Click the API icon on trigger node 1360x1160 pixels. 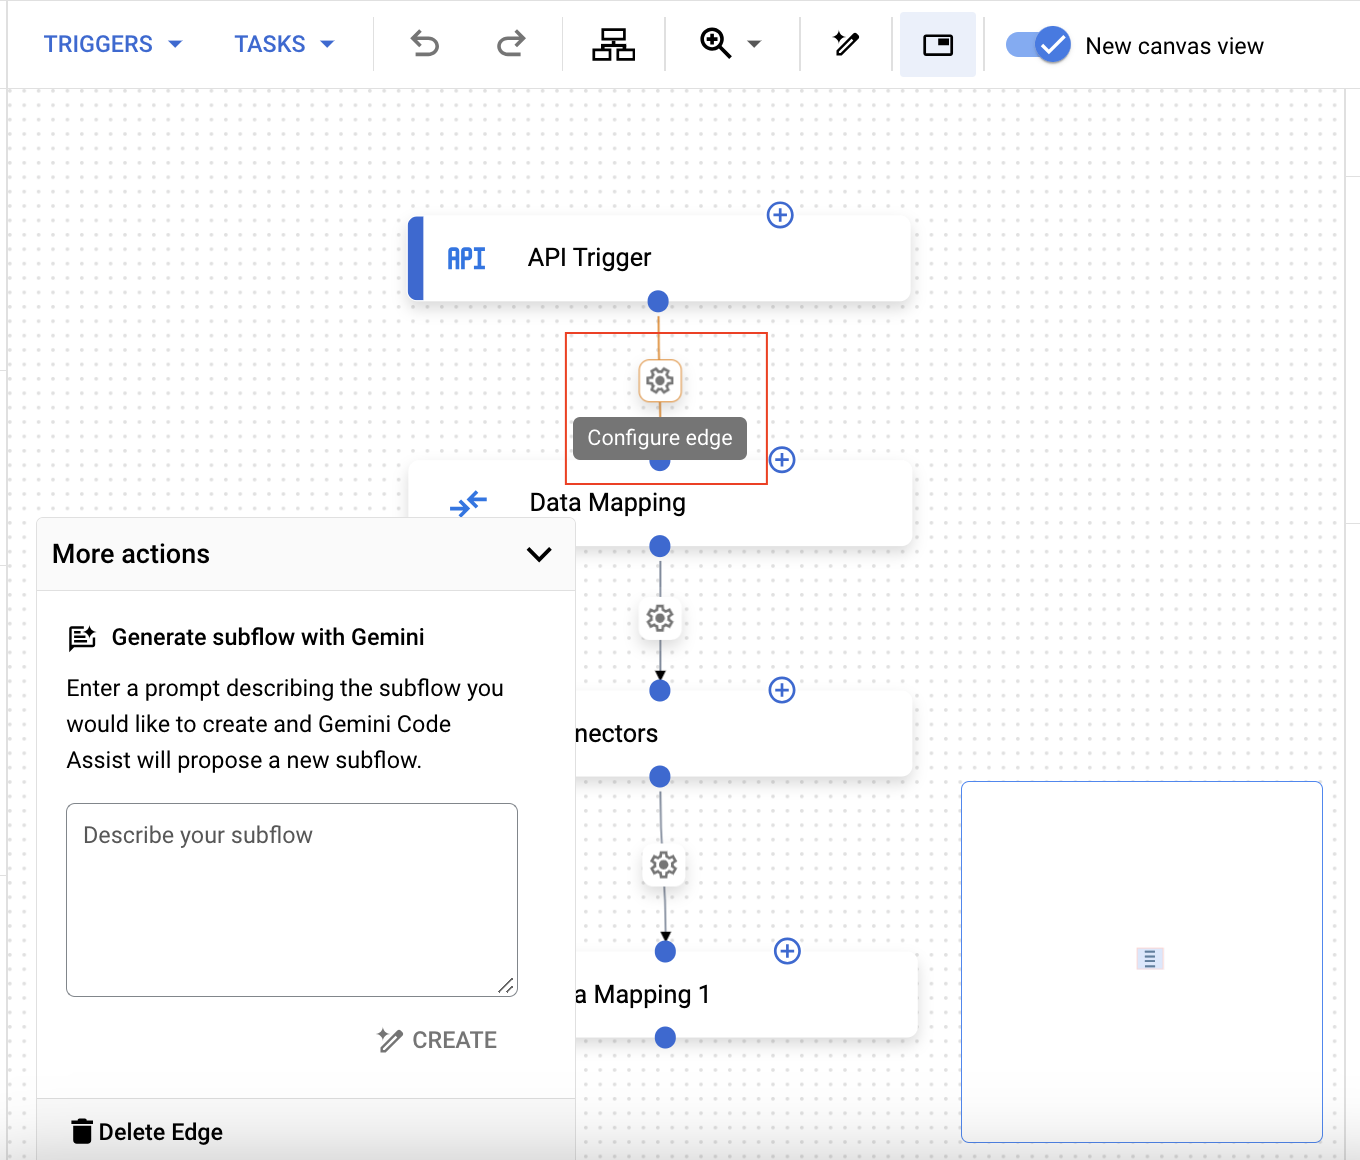click(x=466, y=259)
